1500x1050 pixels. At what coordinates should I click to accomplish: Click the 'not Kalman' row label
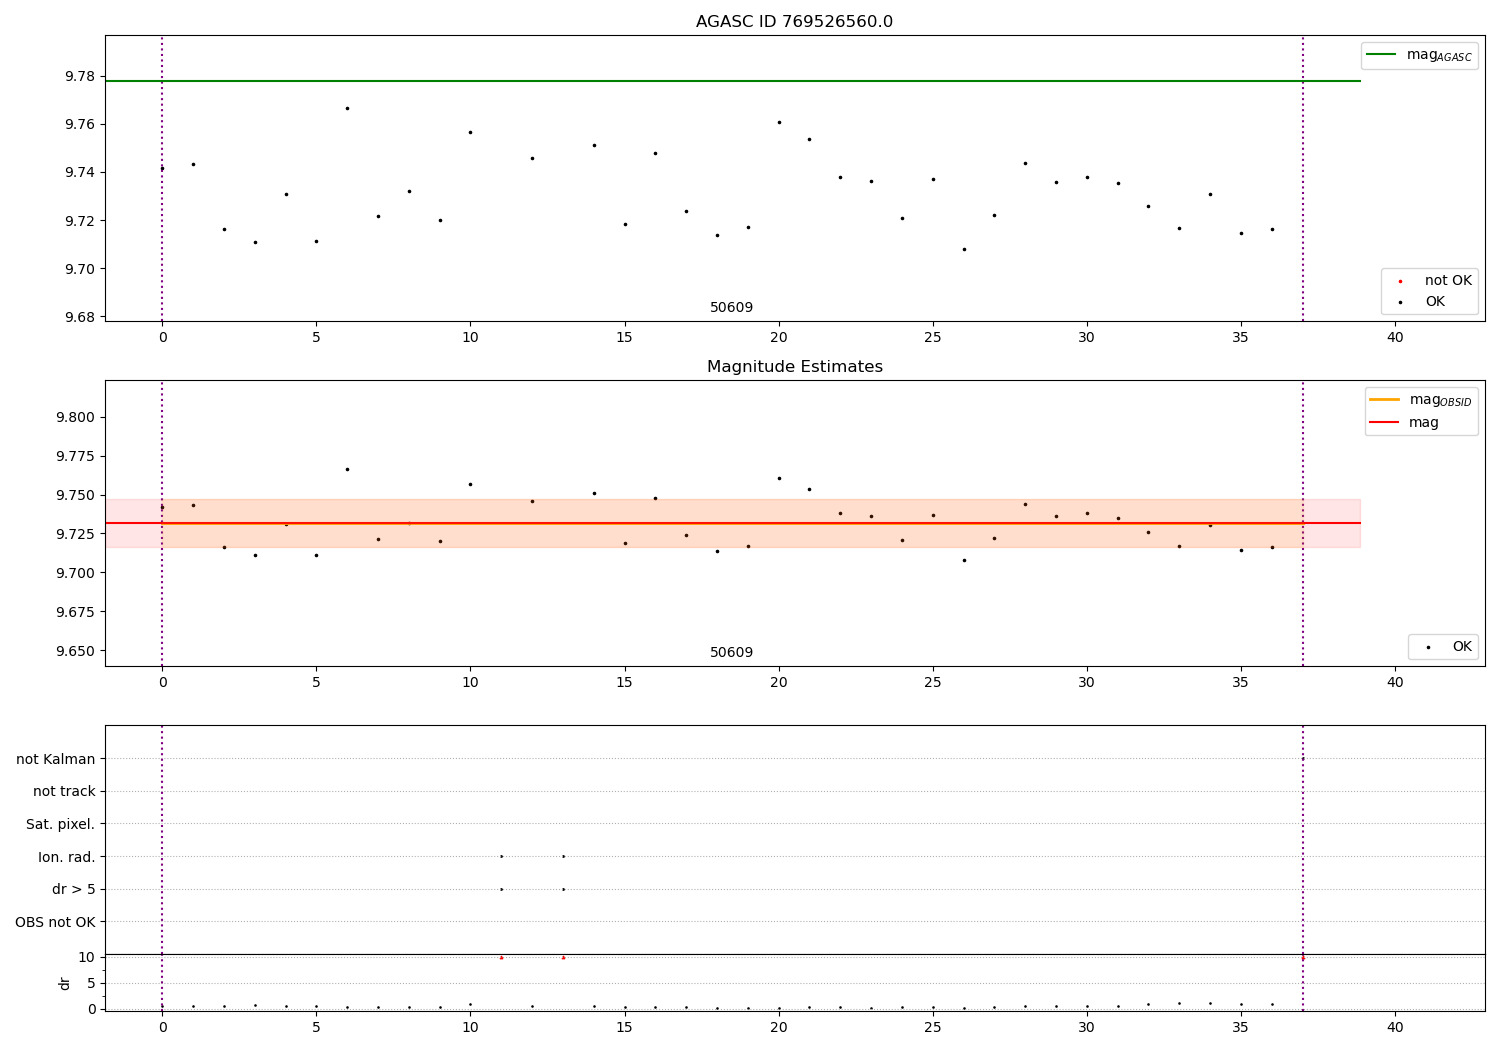pyautogui.click(x=56, y=759)
